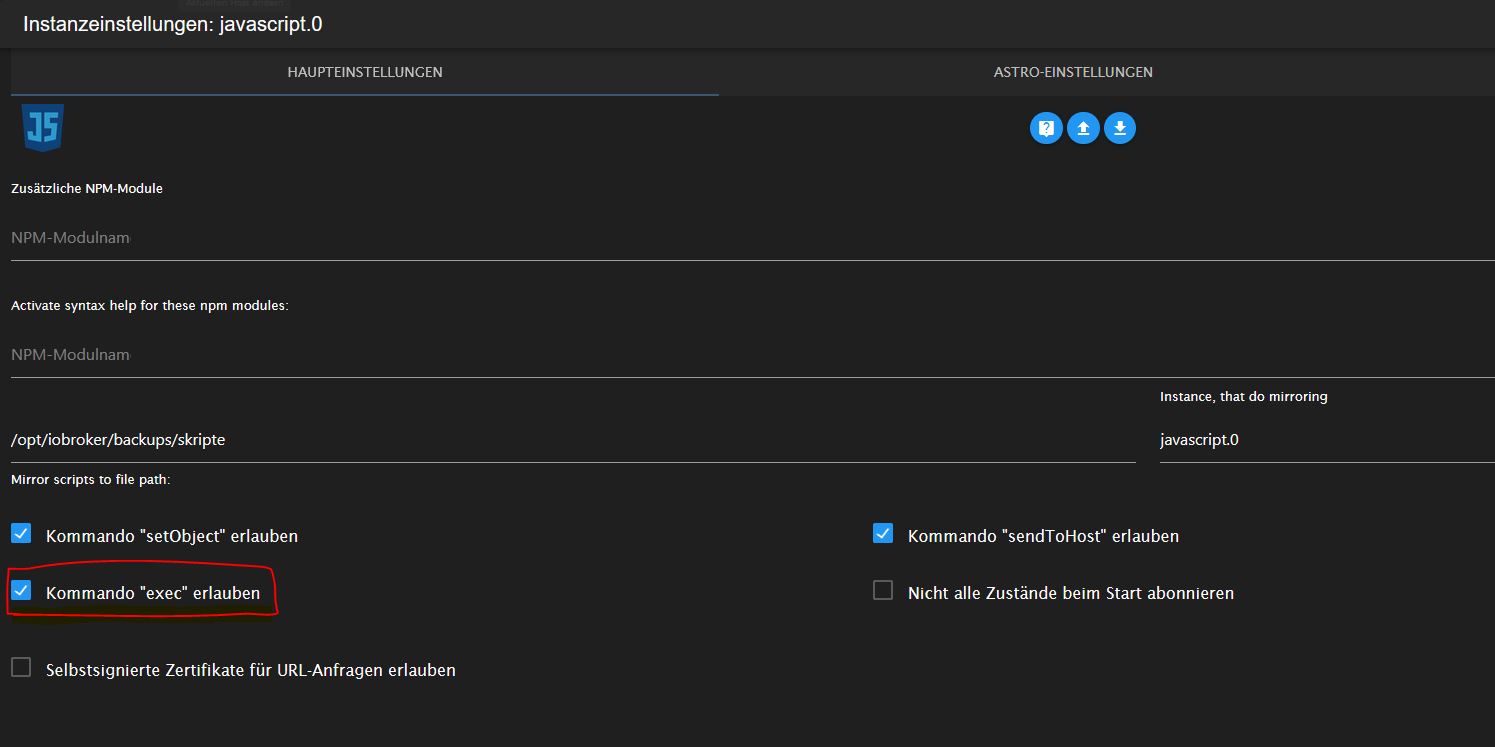The image size is (1495, 747).
Task: Open the mirroring instance dropdown javascript.0
Action: 1325,439
